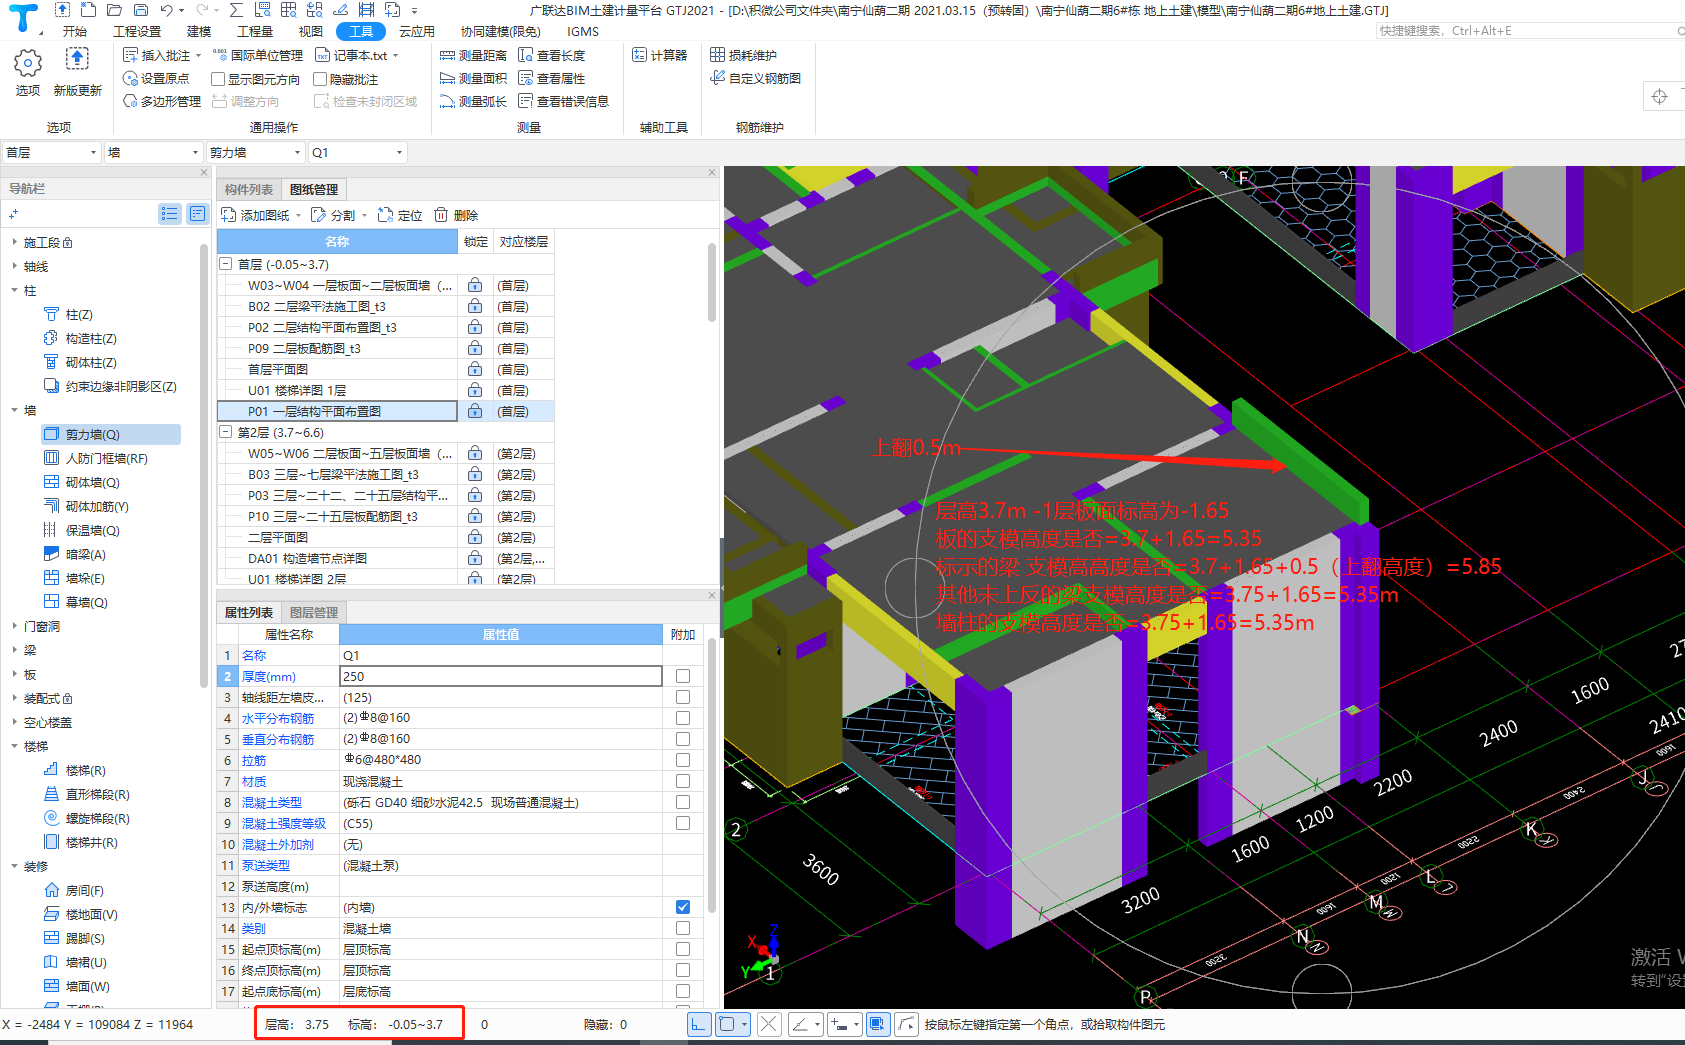Collapse 柱 in navigation tree
The width and height of the screenshot is (1685, 1045).
coord(14,290)
